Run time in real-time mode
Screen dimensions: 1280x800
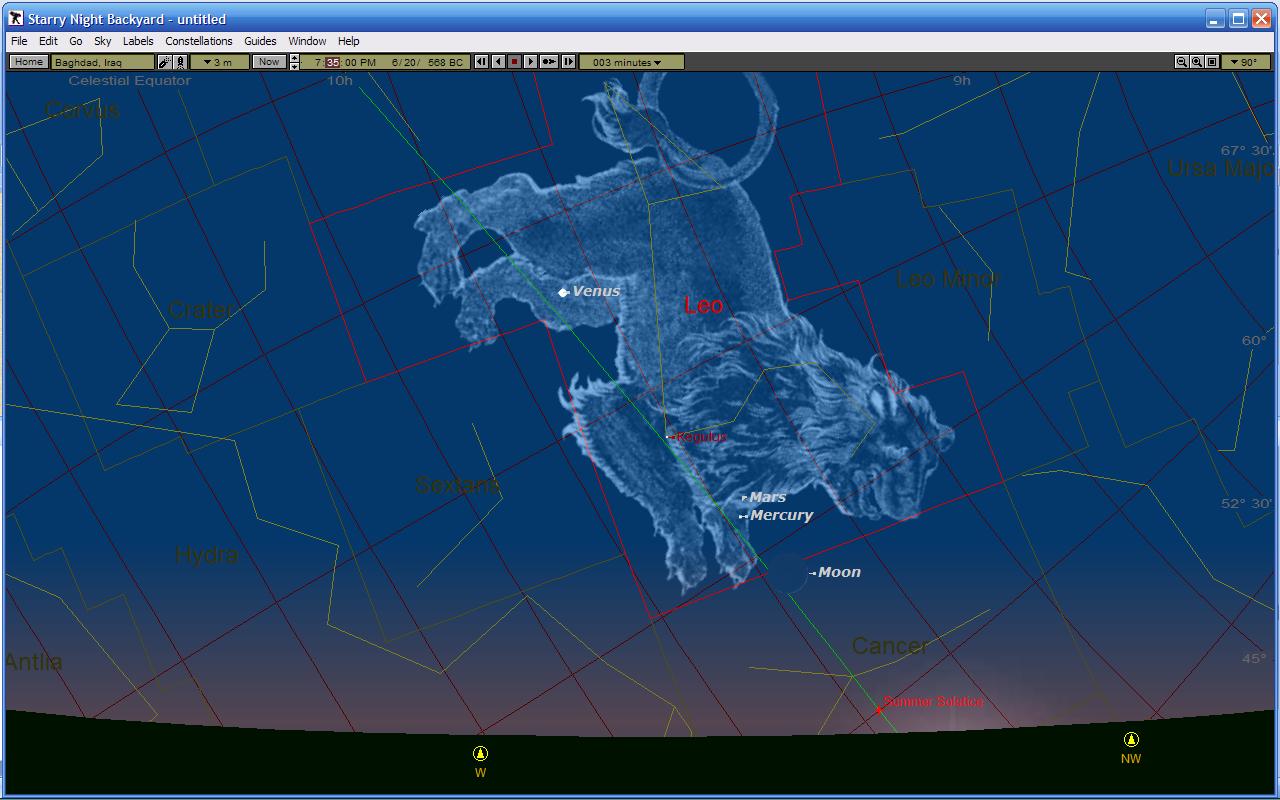[x=549, y=62]
